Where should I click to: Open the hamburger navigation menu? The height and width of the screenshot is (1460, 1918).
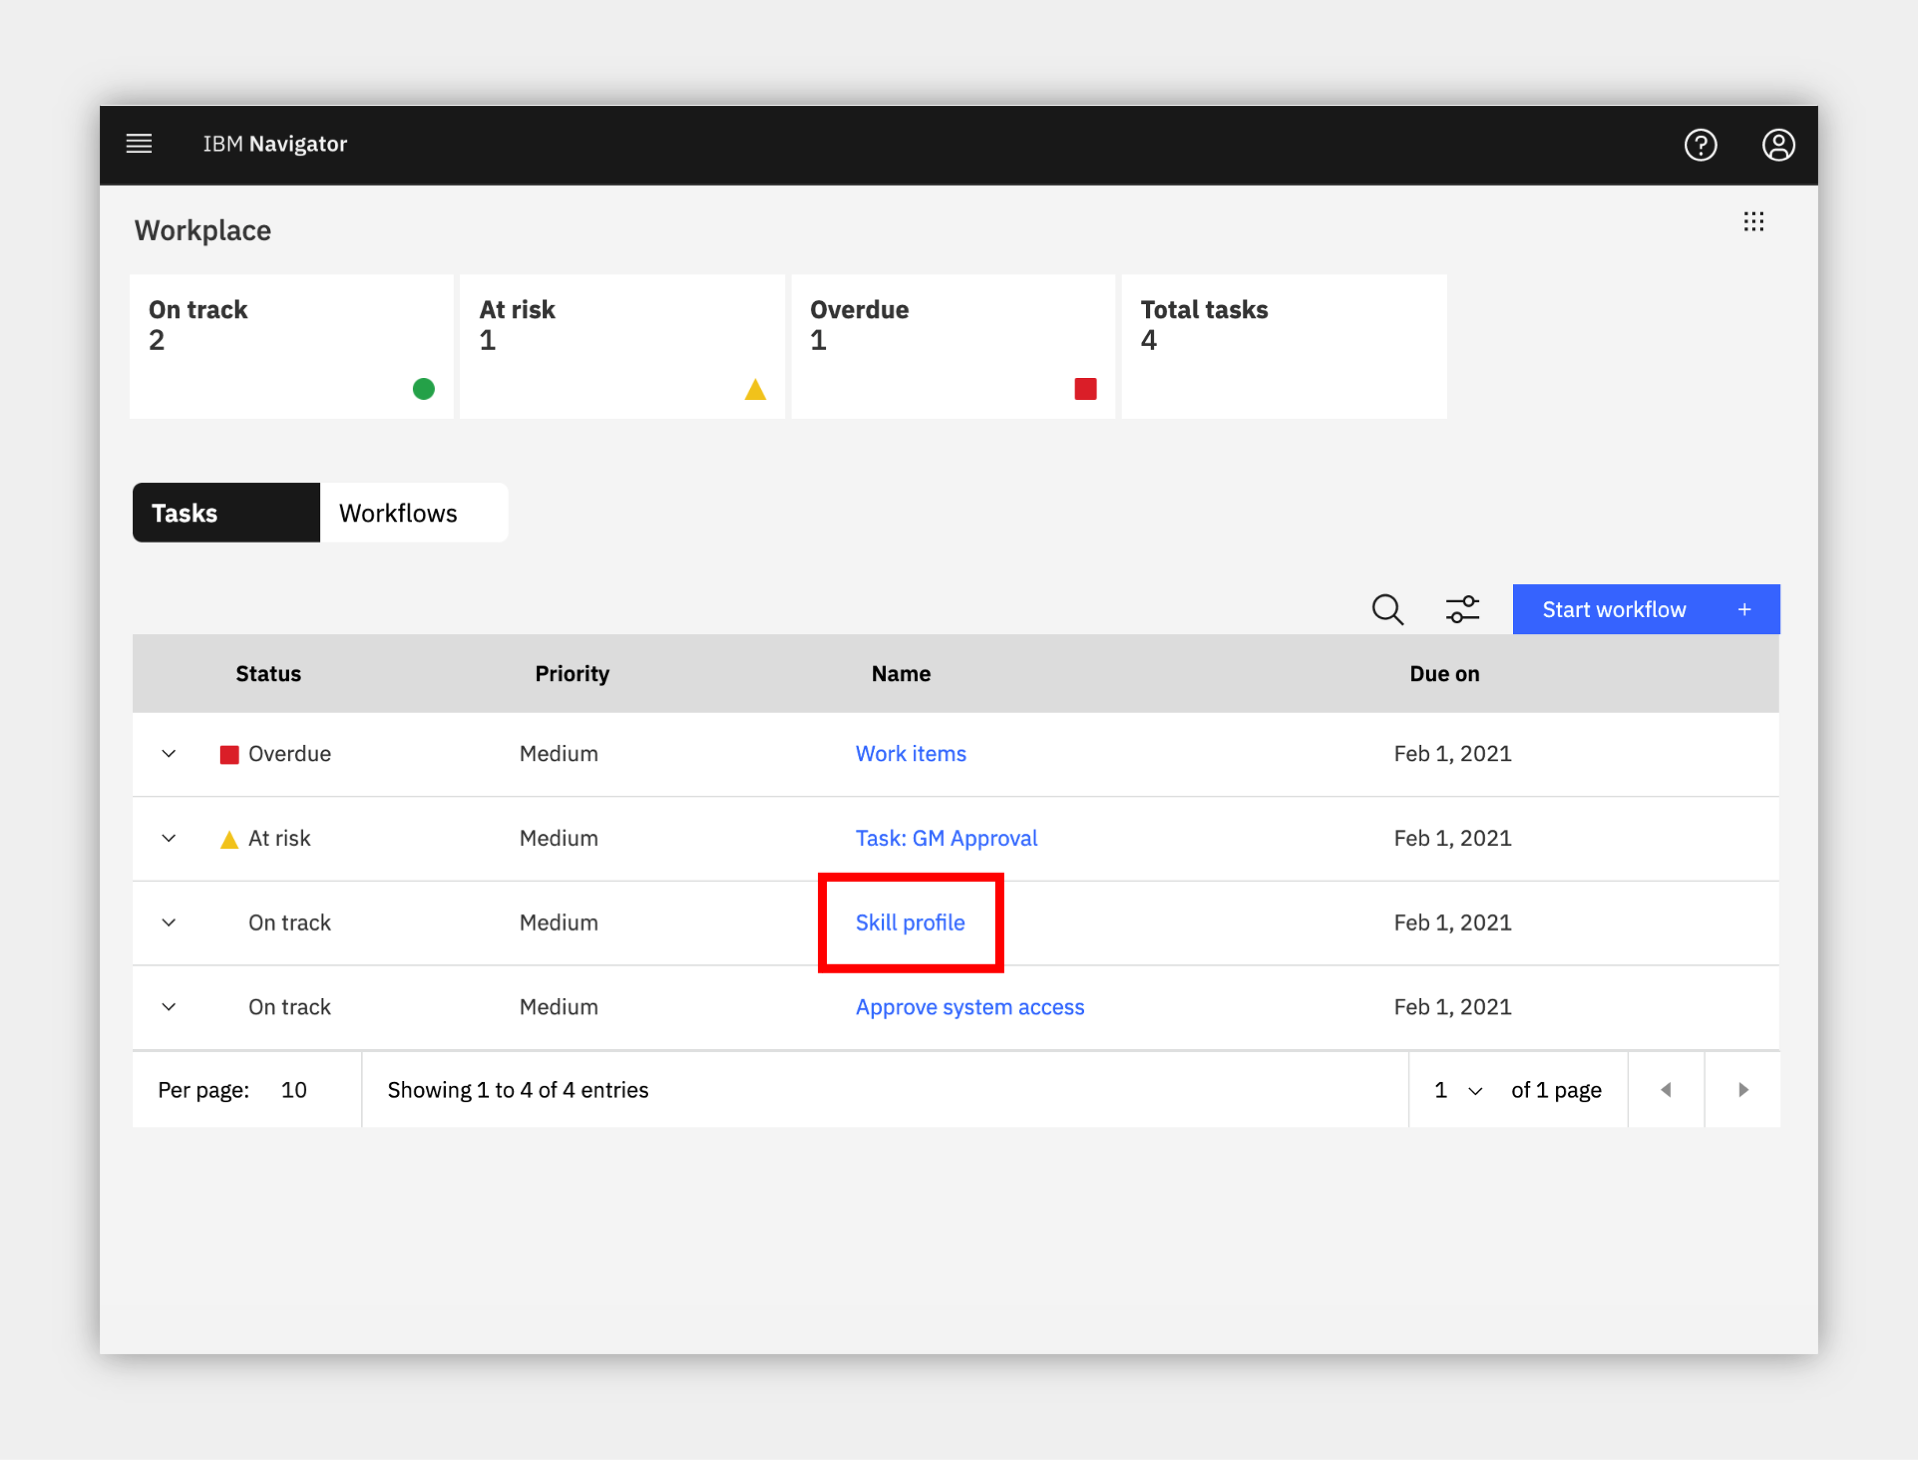click(139, 144)
